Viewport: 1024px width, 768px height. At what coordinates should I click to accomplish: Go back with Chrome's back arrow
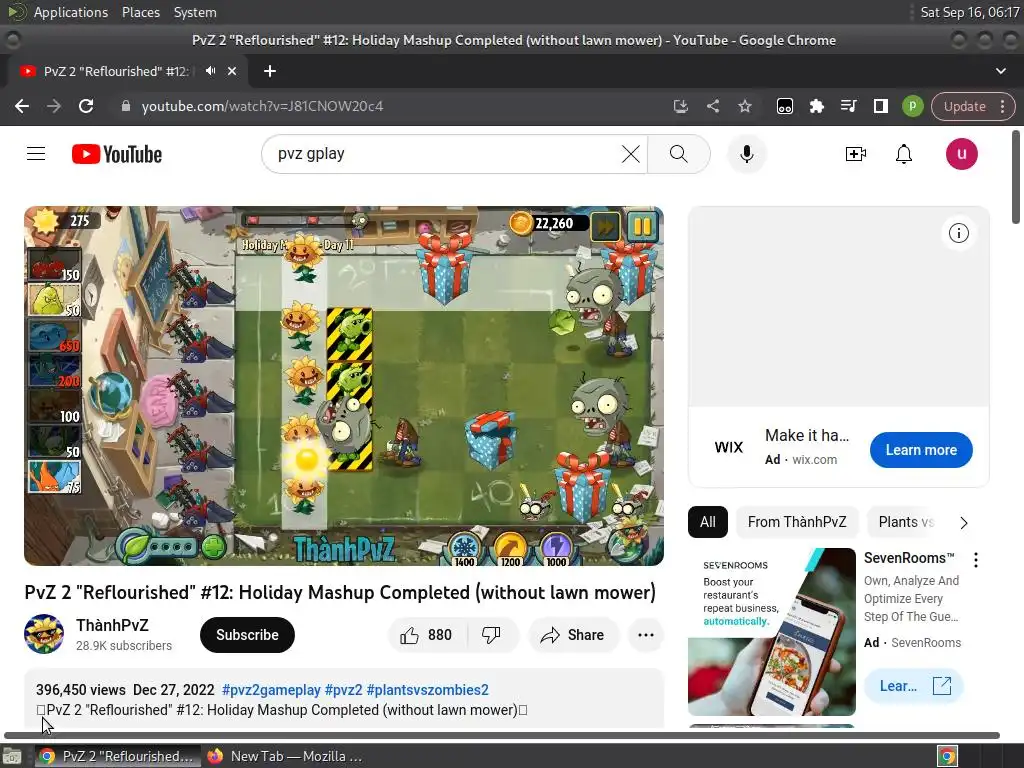22,106
